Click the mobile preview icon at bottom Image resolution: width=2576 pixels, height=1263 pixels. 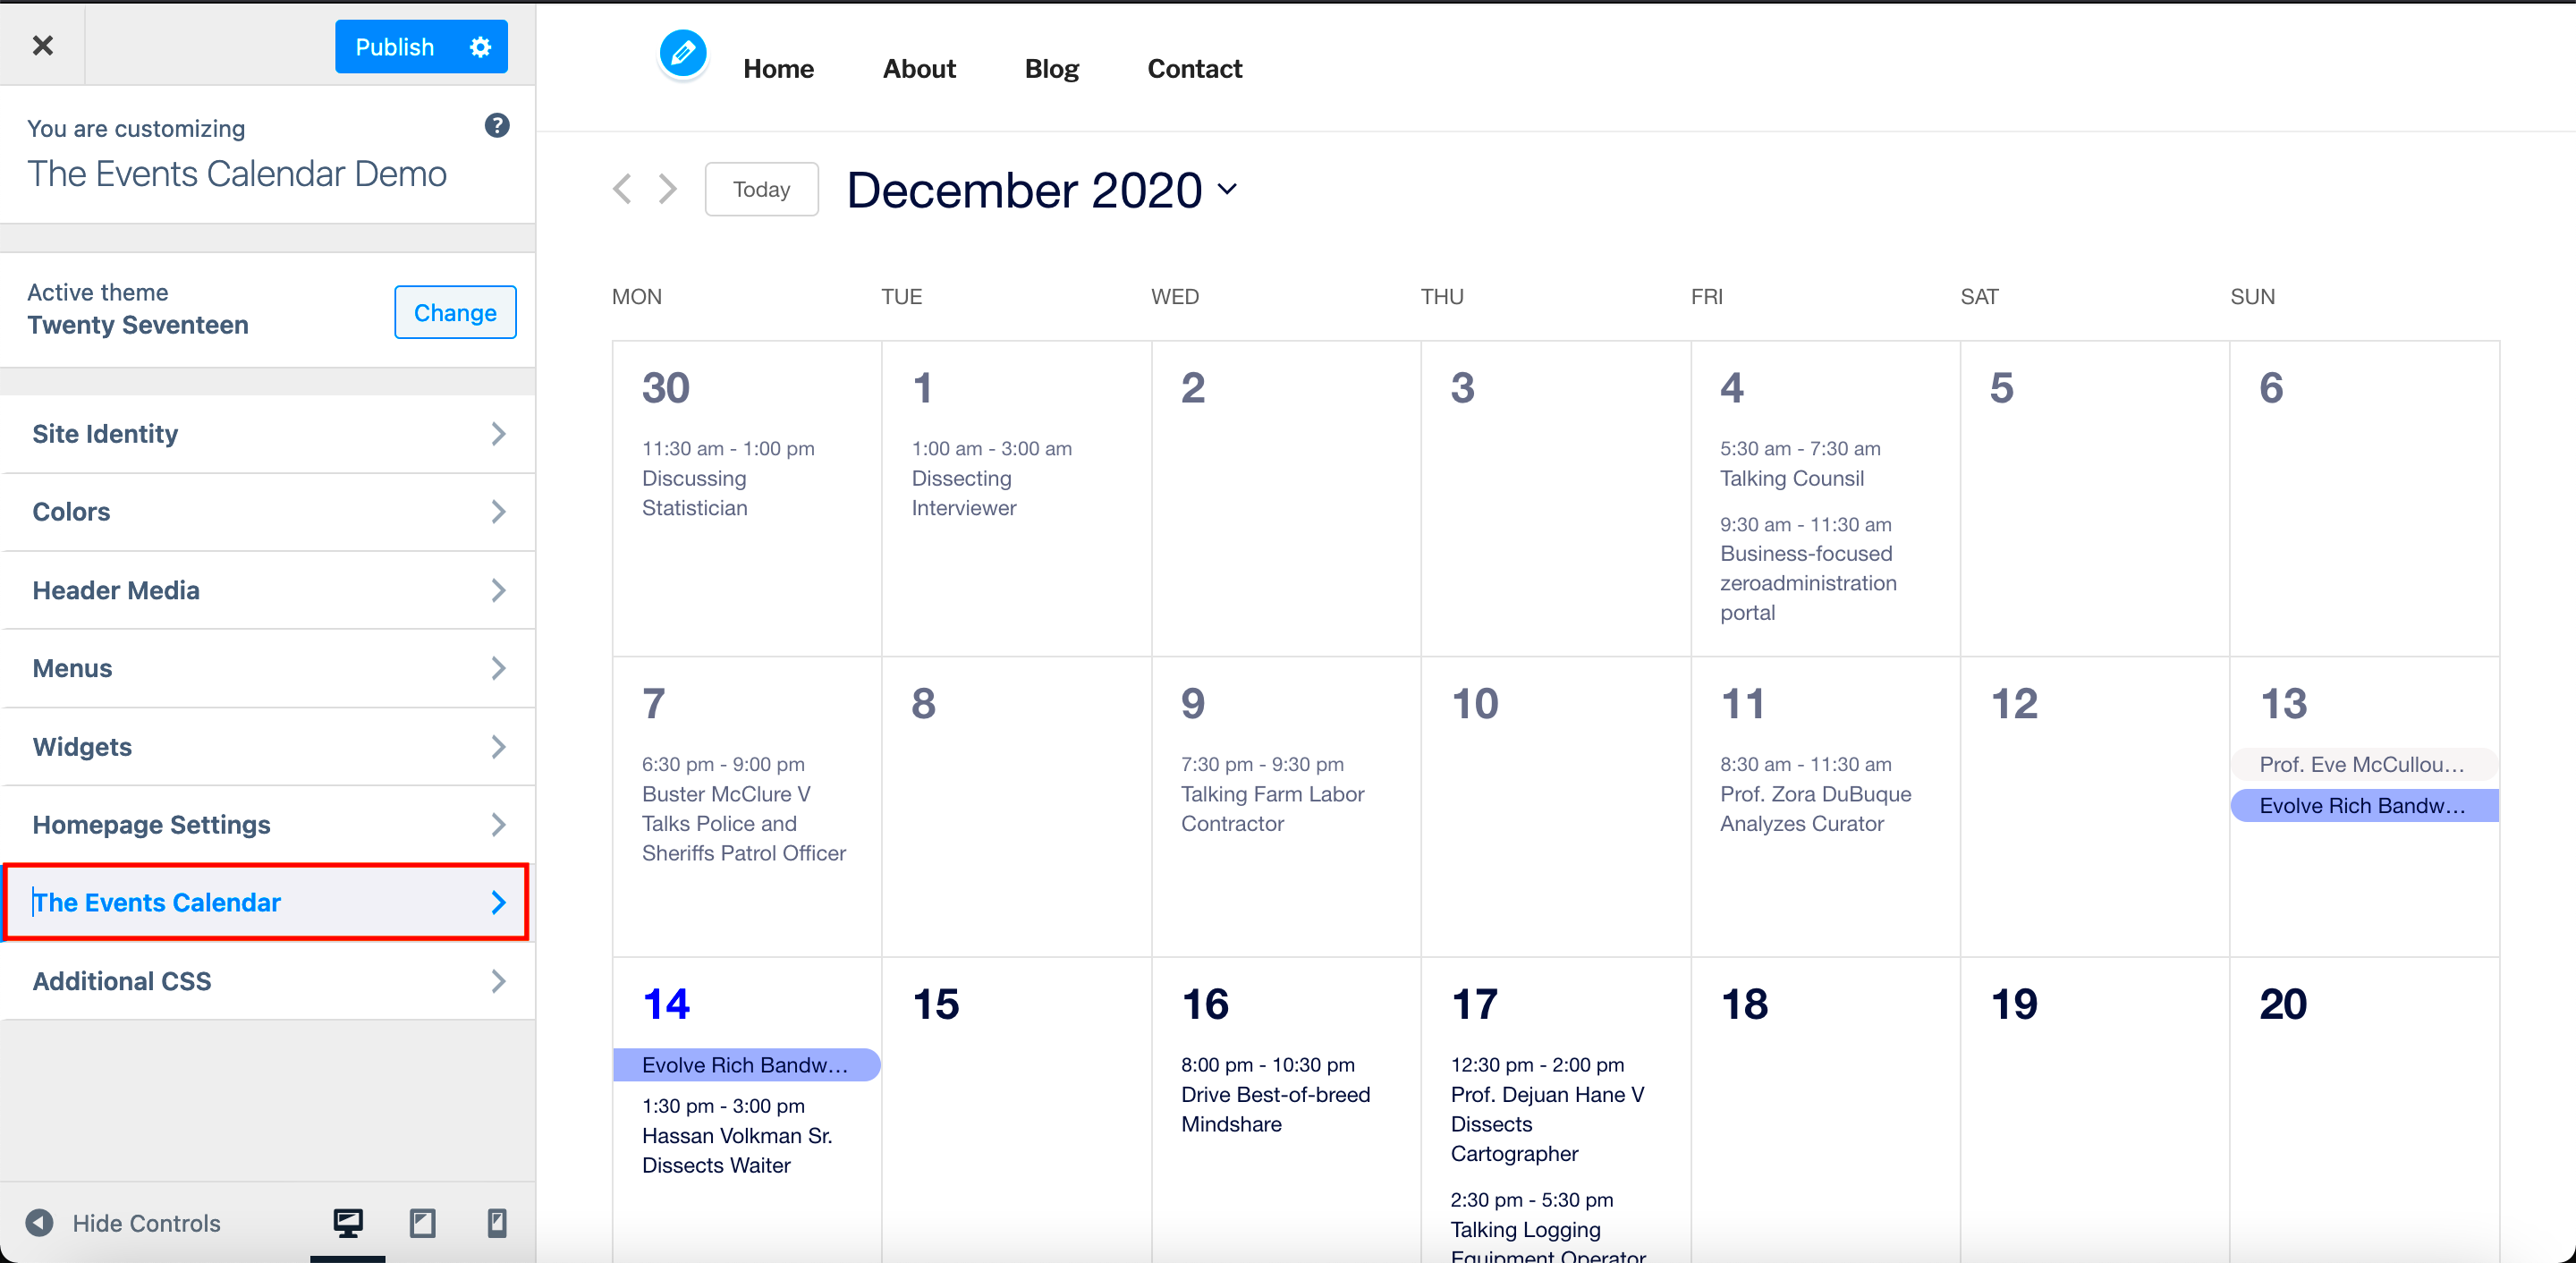[x=496, y=1224]
